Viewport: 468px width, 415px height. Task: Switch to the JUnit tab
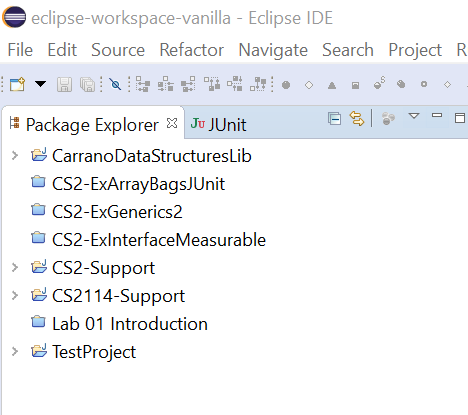click(218, 125)
